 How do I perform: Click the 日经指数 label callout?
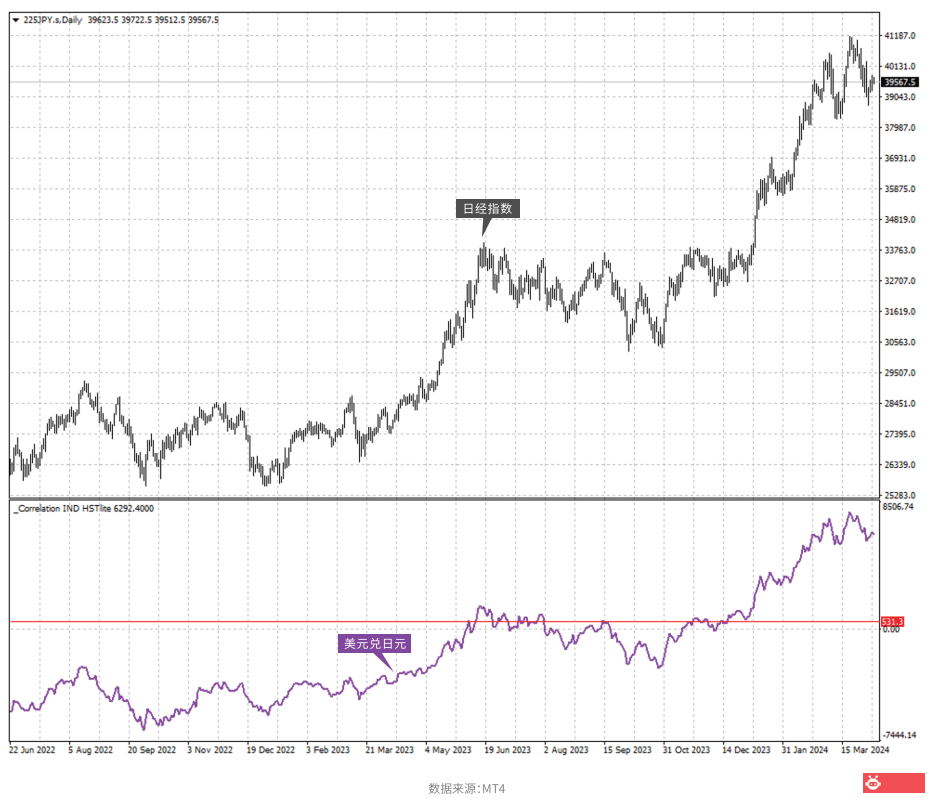(488, 209)
